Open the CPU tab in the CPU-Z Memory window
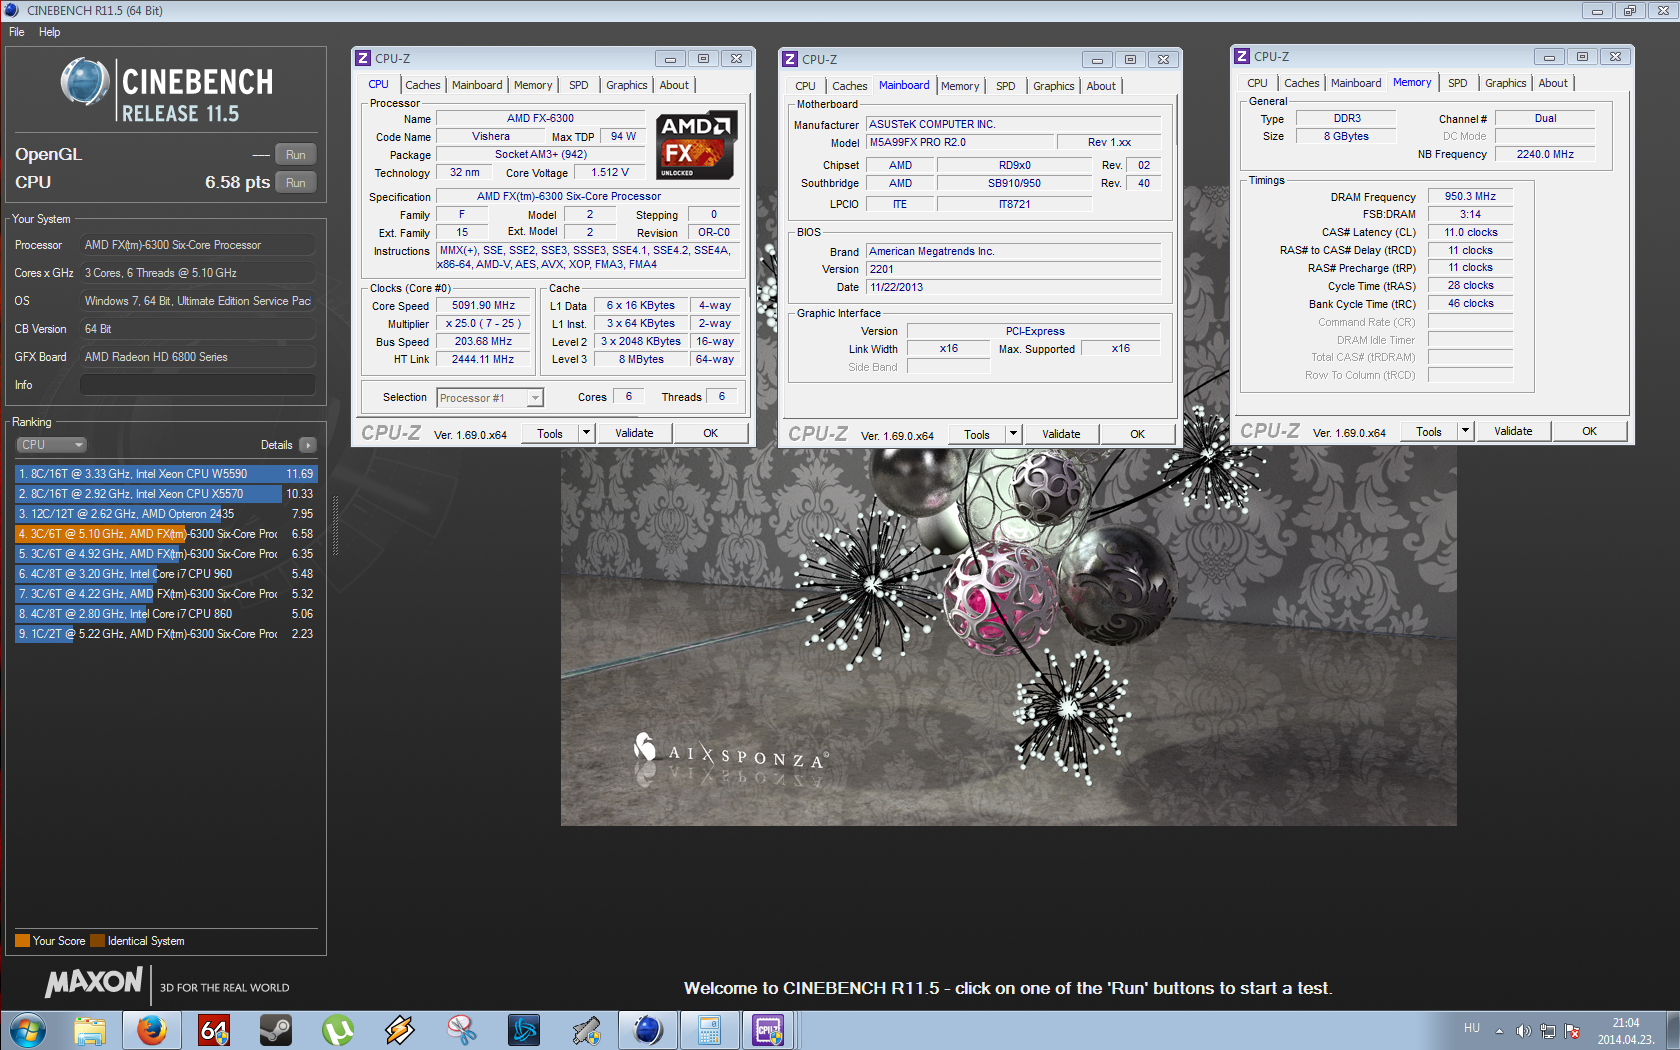 click(1257, 83)
